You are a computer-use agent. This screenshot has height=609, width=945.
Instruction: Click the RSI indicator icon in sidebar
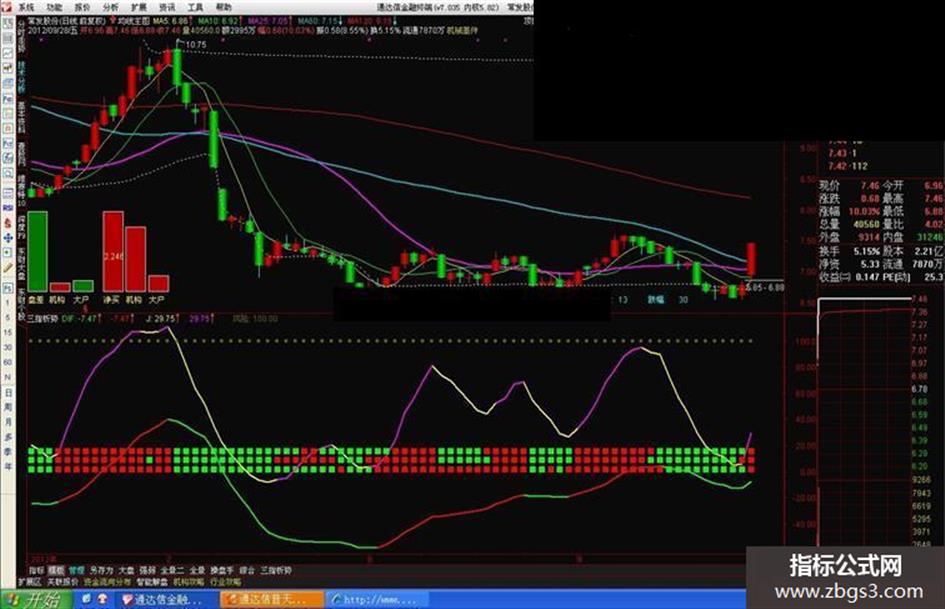8,207
